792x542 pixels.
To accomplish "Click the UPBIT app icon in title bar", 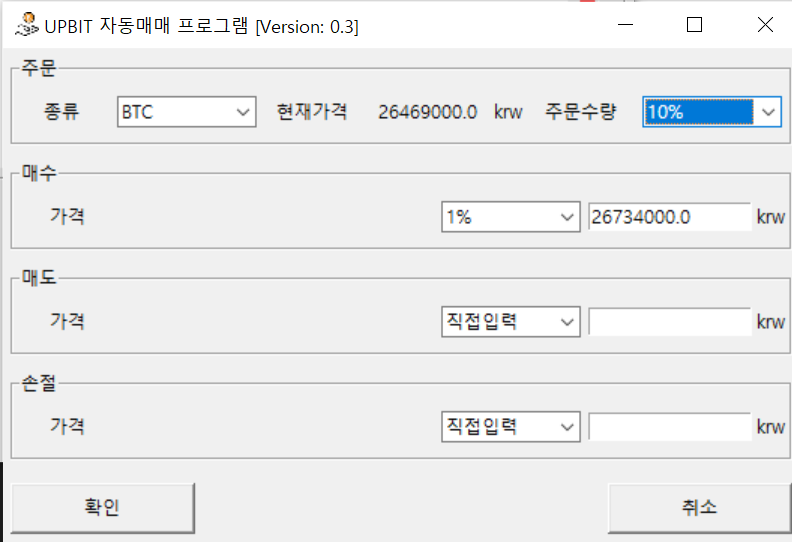I will (27, 25).
